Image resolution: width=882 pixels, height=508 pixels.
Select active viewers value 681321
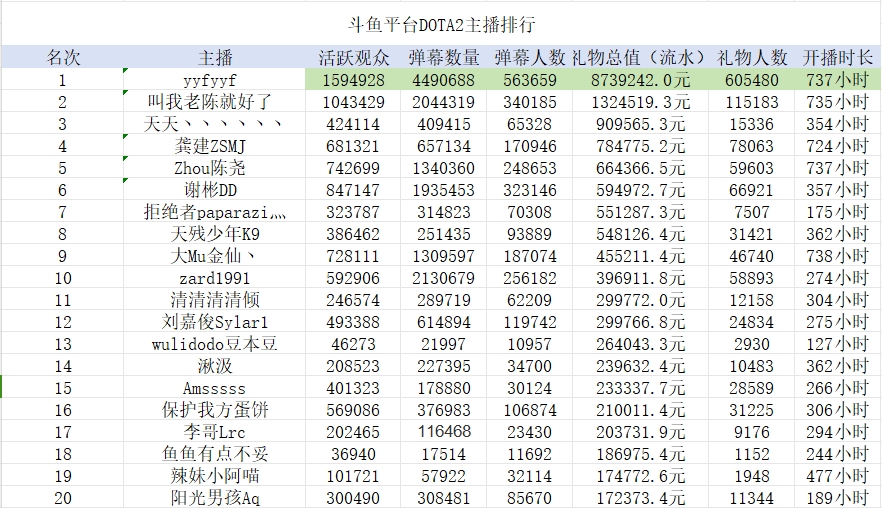pyautogui.click(x=353, y=146)
